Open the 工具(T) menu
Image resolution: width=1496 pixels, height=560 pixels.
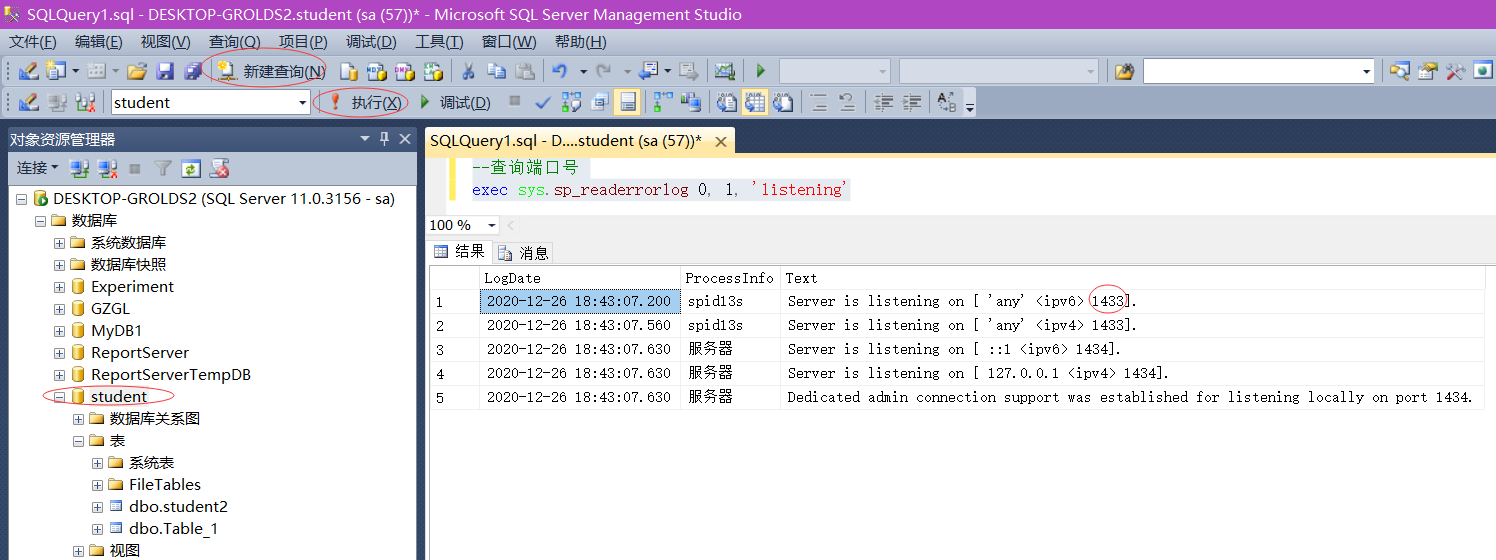click(x=439, y=41)
